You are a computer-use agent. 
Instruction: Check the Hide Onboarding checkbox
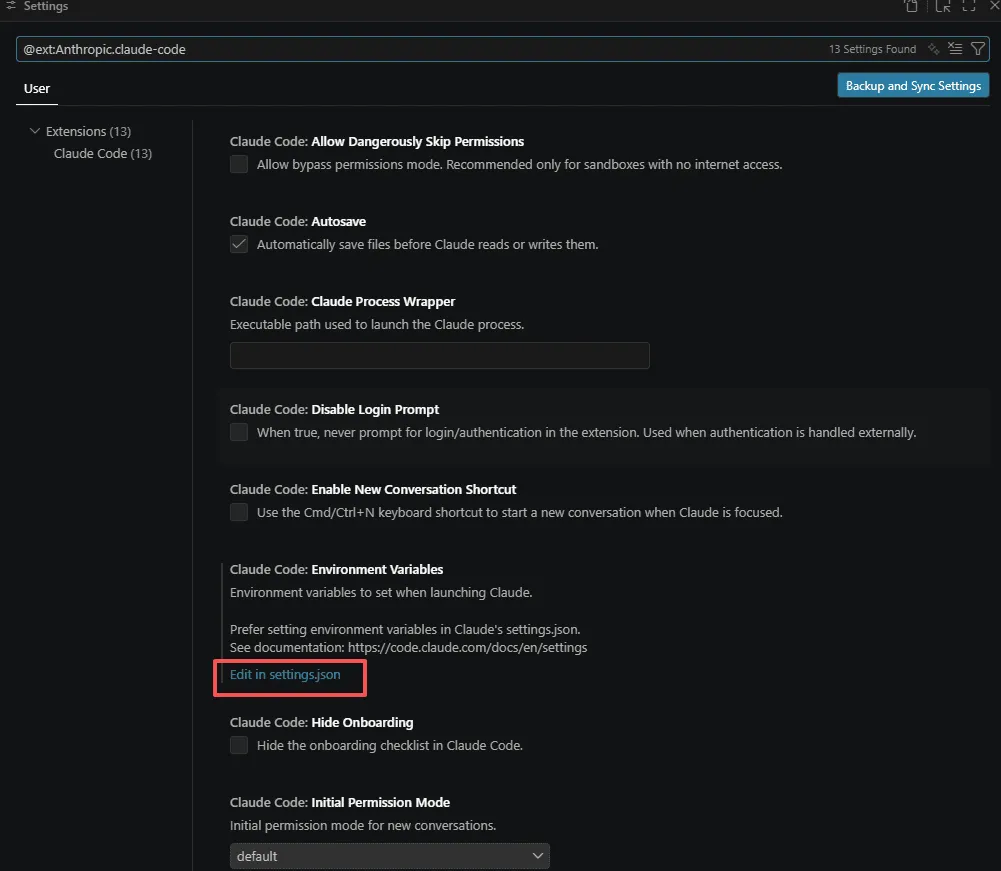(239, 745)
